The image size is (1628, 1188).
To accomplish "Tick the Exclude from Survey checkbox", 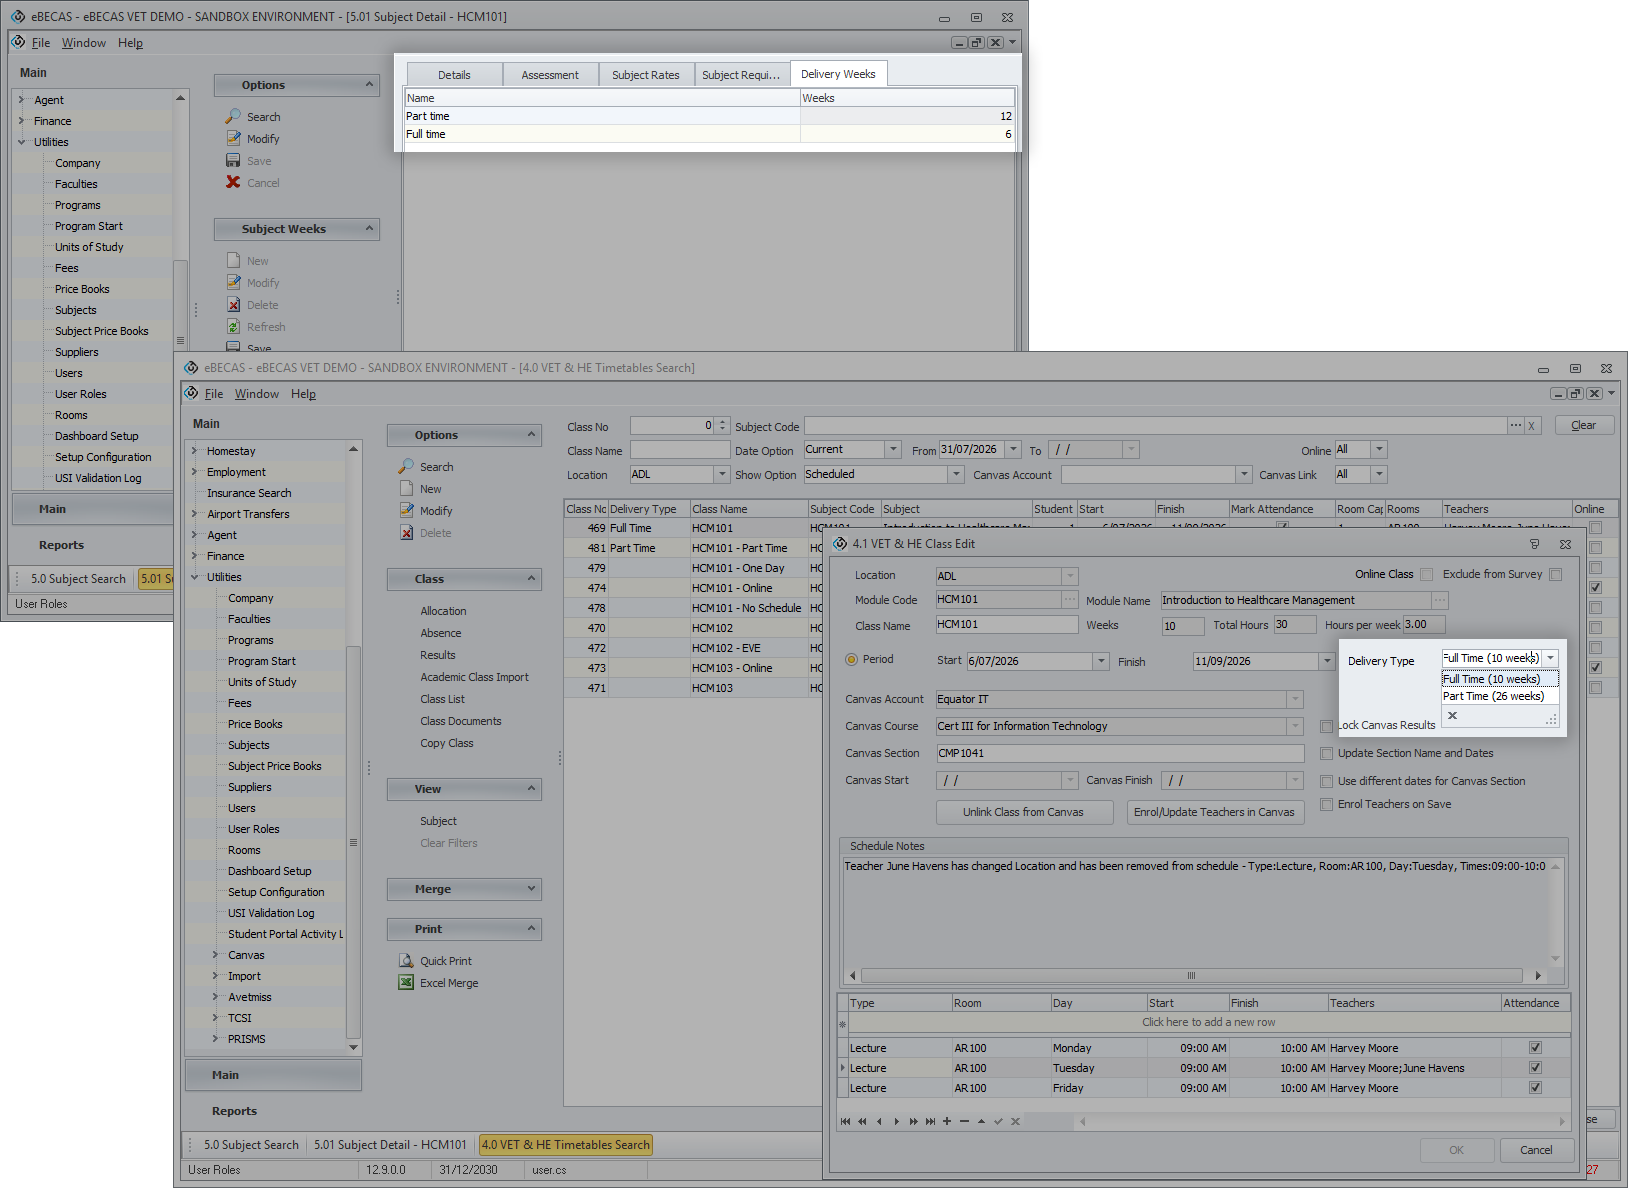I will [x=1555, y=574].
